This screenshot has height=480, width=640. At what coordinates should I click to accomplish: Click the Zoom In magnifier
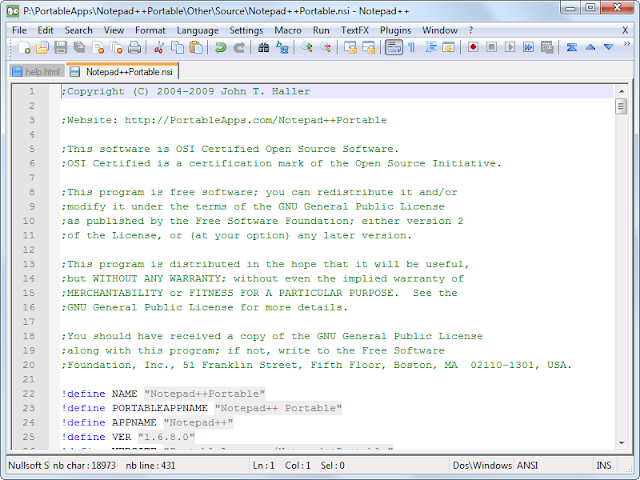pos(307,48)
